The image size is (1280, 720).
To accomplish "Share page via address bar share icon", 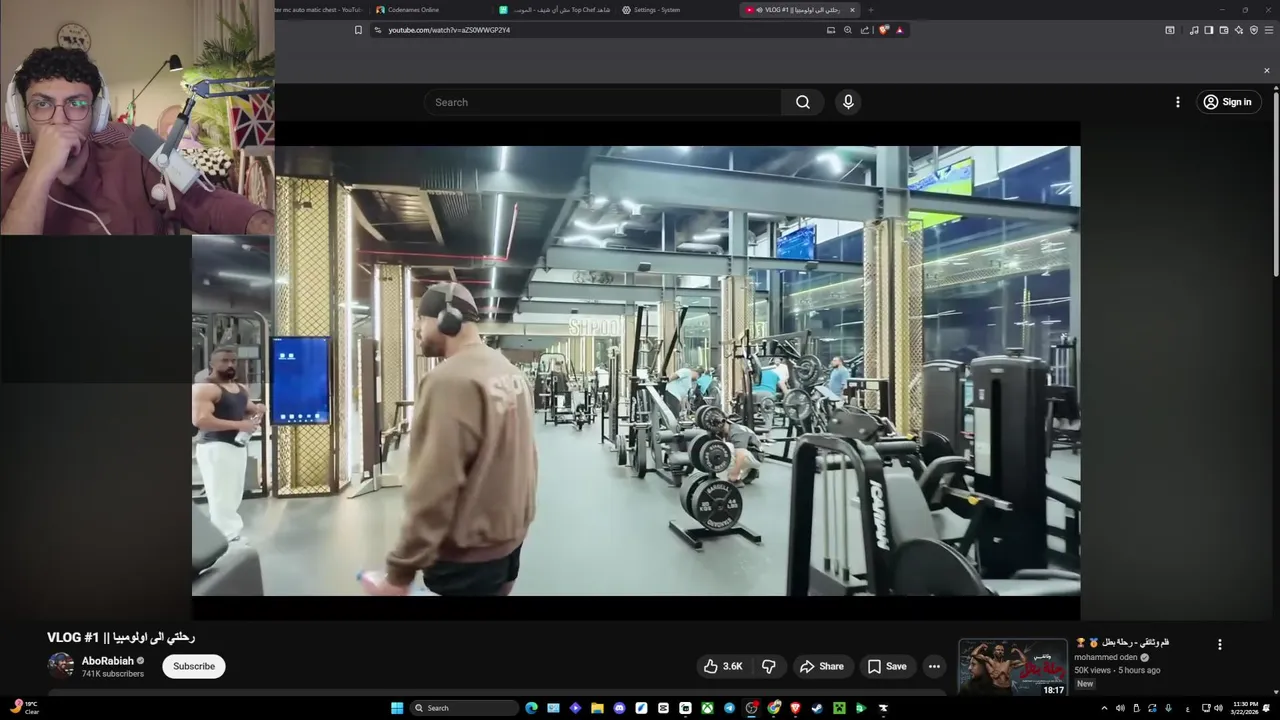I will click(x=865, y=30).
